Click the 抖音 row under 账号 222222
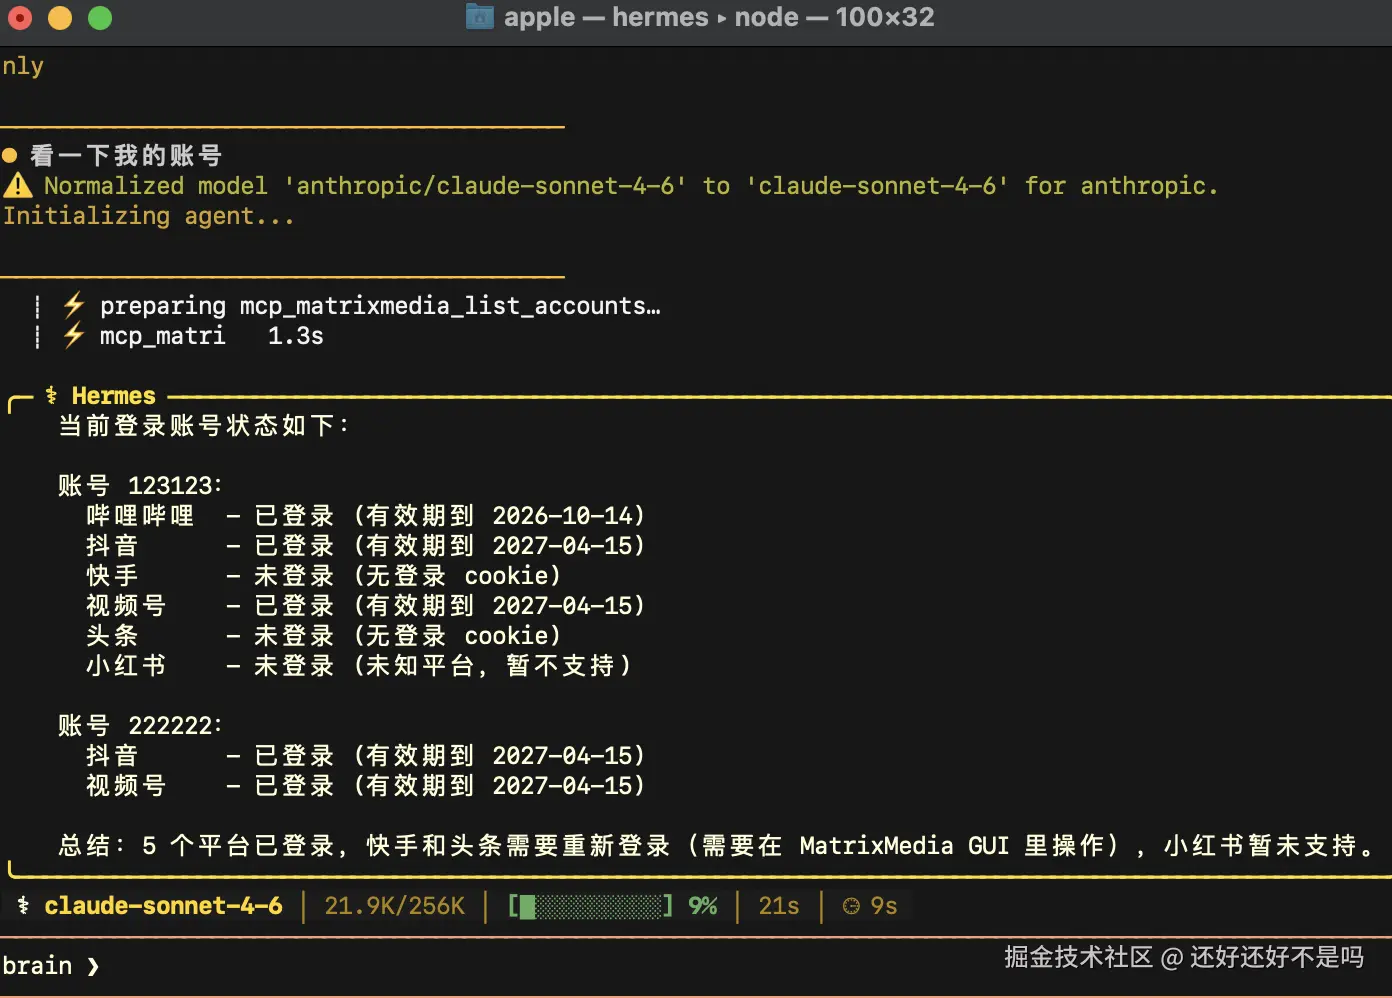 pyautogui.click(x=366, y=755)
